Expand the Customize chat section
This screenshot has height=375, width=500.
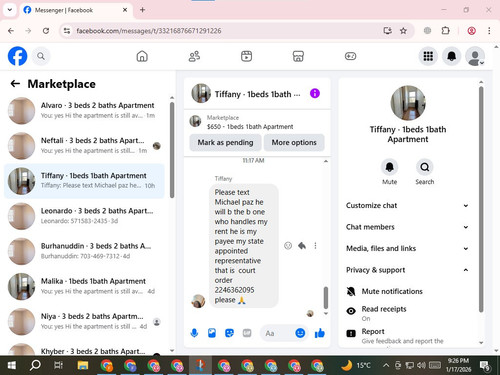(x=408, y=205)
